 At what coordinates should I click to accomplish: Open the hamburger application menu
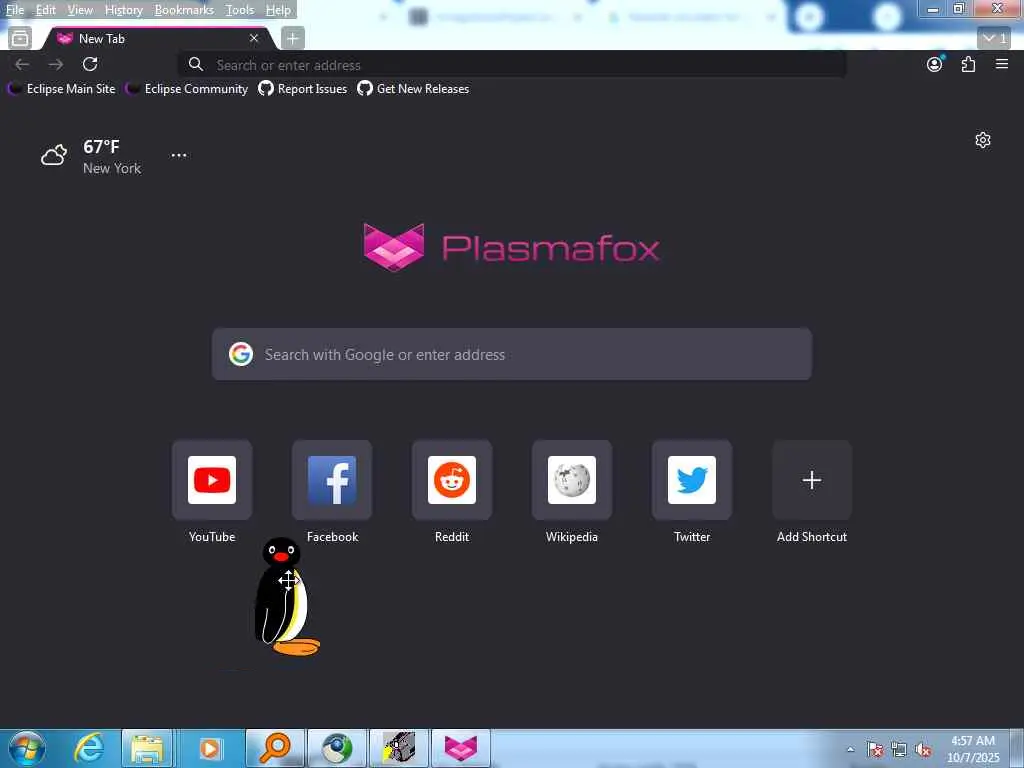tap(1002, 64)
